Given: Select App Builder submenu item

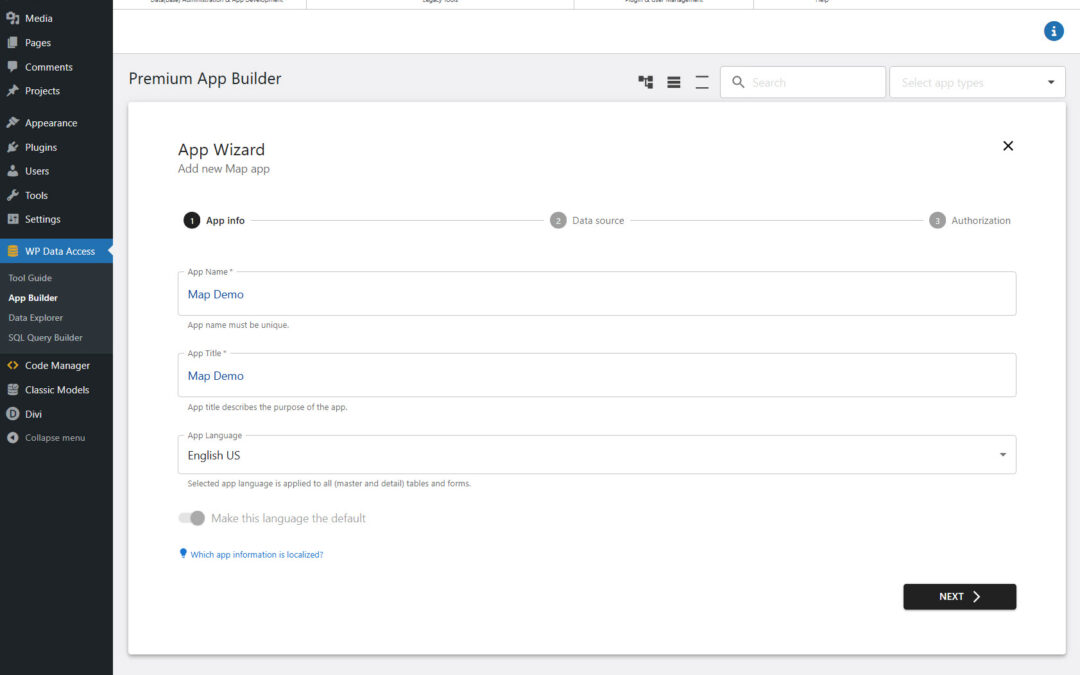Looking at the screenshot, I should [x=33, y=298].
